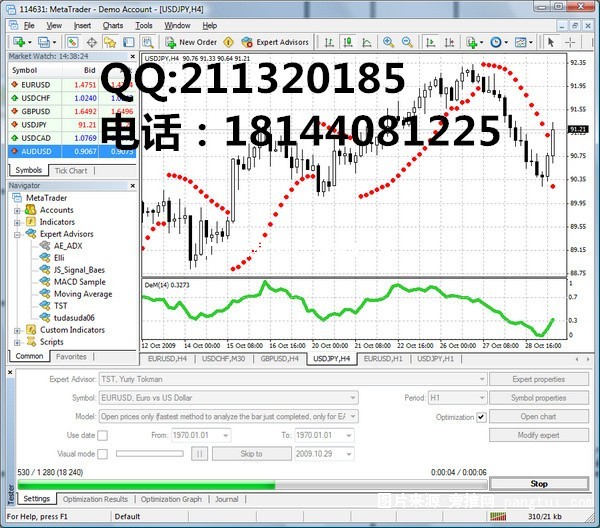The width and height of the screenshot is (600, 528).
Task: Click the New Order button
Action: (191, 42)
